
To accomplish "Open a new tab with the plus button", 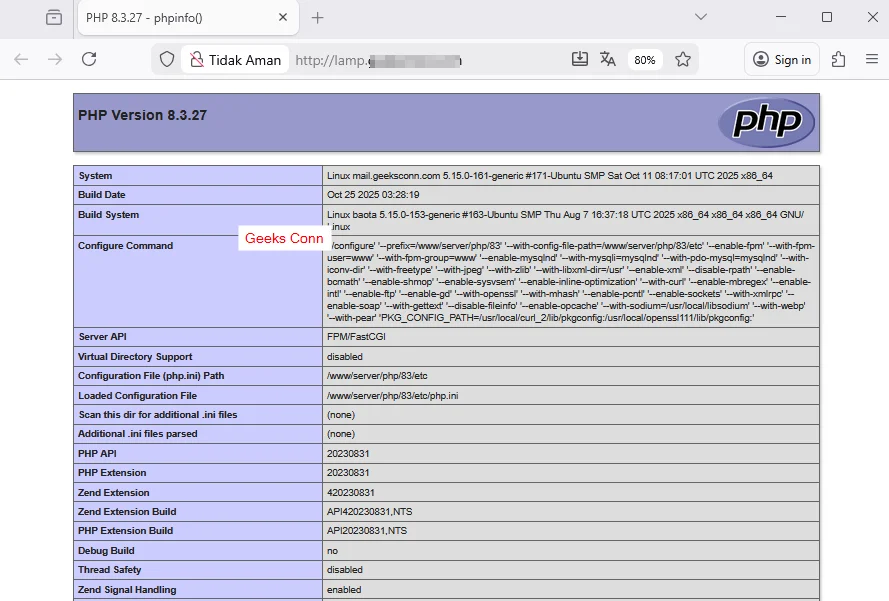I will 315,17.
